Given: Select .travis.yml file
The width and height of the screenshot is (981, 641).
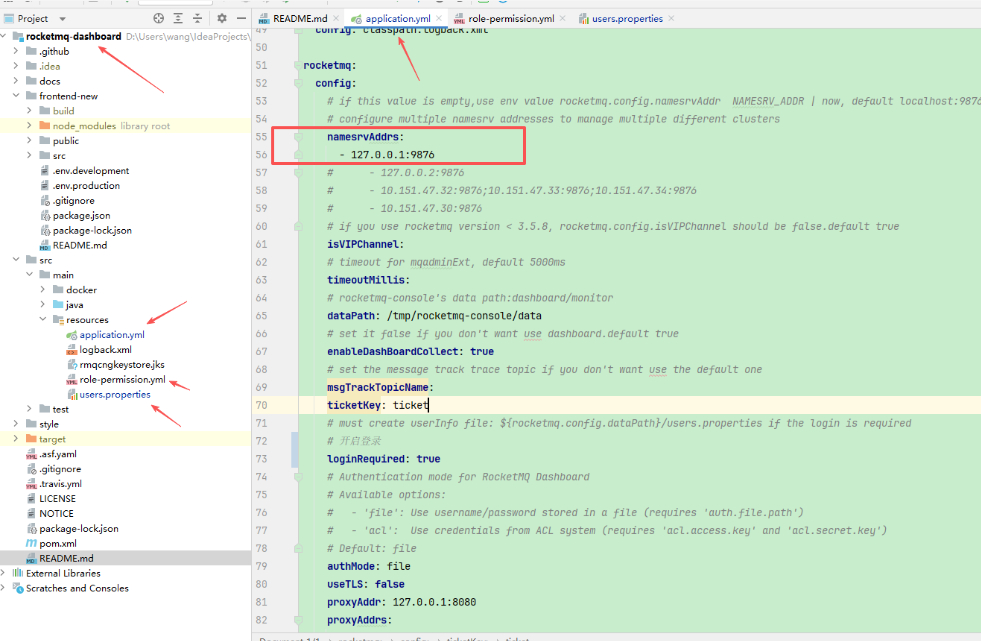Looking at the screenshot, I should [x=60, y=484].
